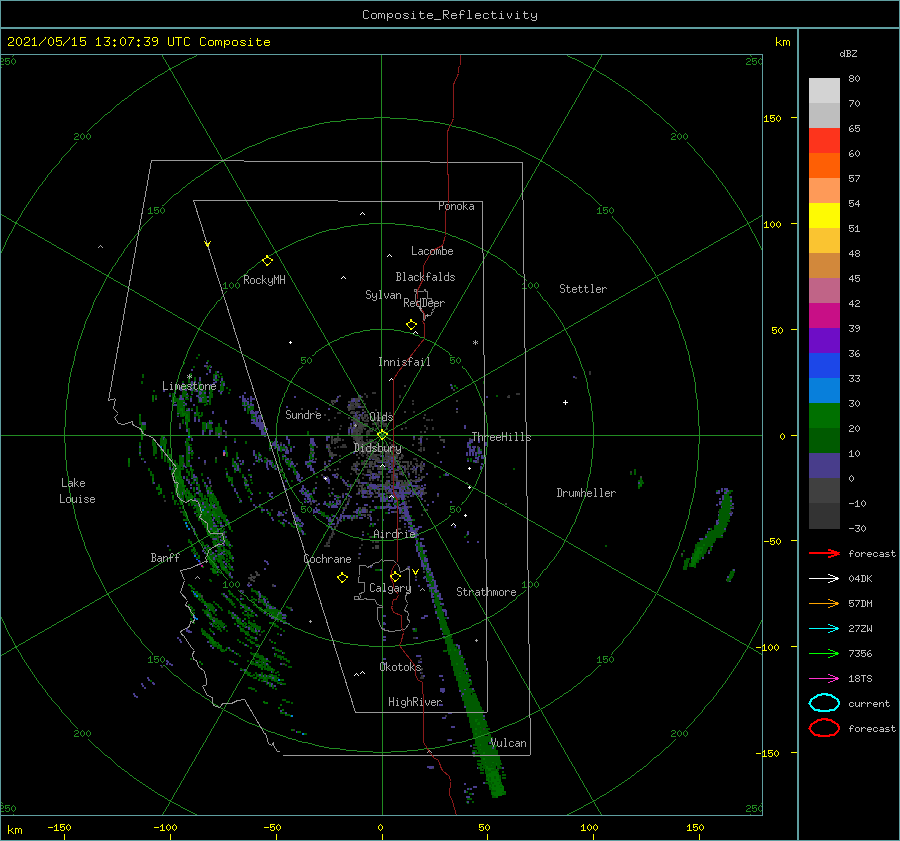Click the Innisfail label
This screenshot has height=841, width=900.
tap(404, 362)
